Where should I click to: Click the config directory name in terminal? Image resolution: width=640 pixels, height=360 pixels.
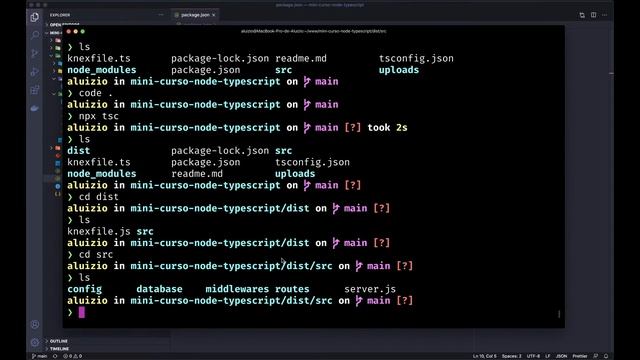[84, 289]
